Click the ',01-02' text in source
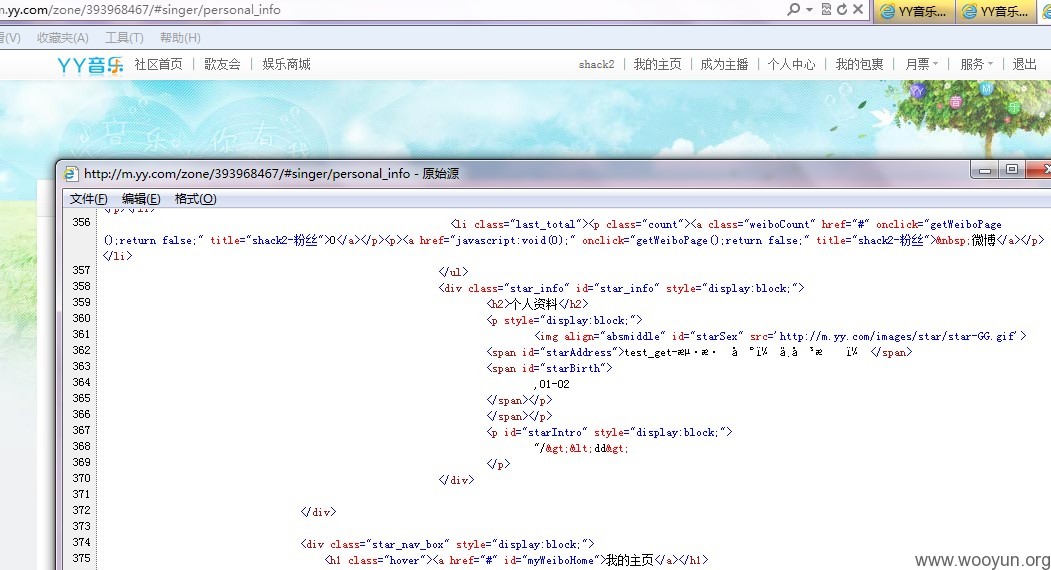The height and width of the screenshot is (570, 1051). [552, 384]
